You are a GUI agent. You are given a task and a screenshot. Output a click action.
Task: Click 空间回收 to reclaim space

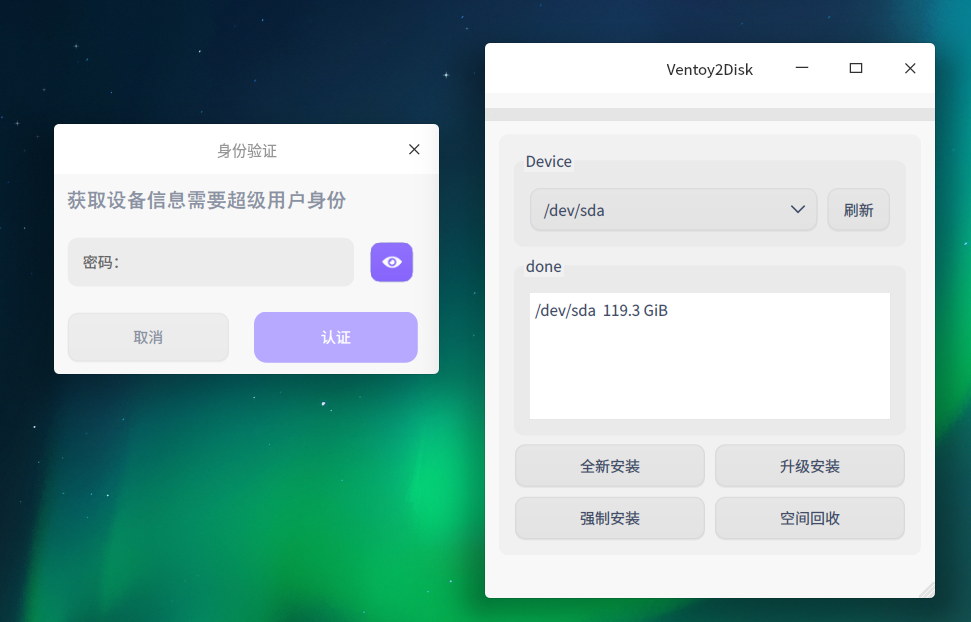(810, 518)
